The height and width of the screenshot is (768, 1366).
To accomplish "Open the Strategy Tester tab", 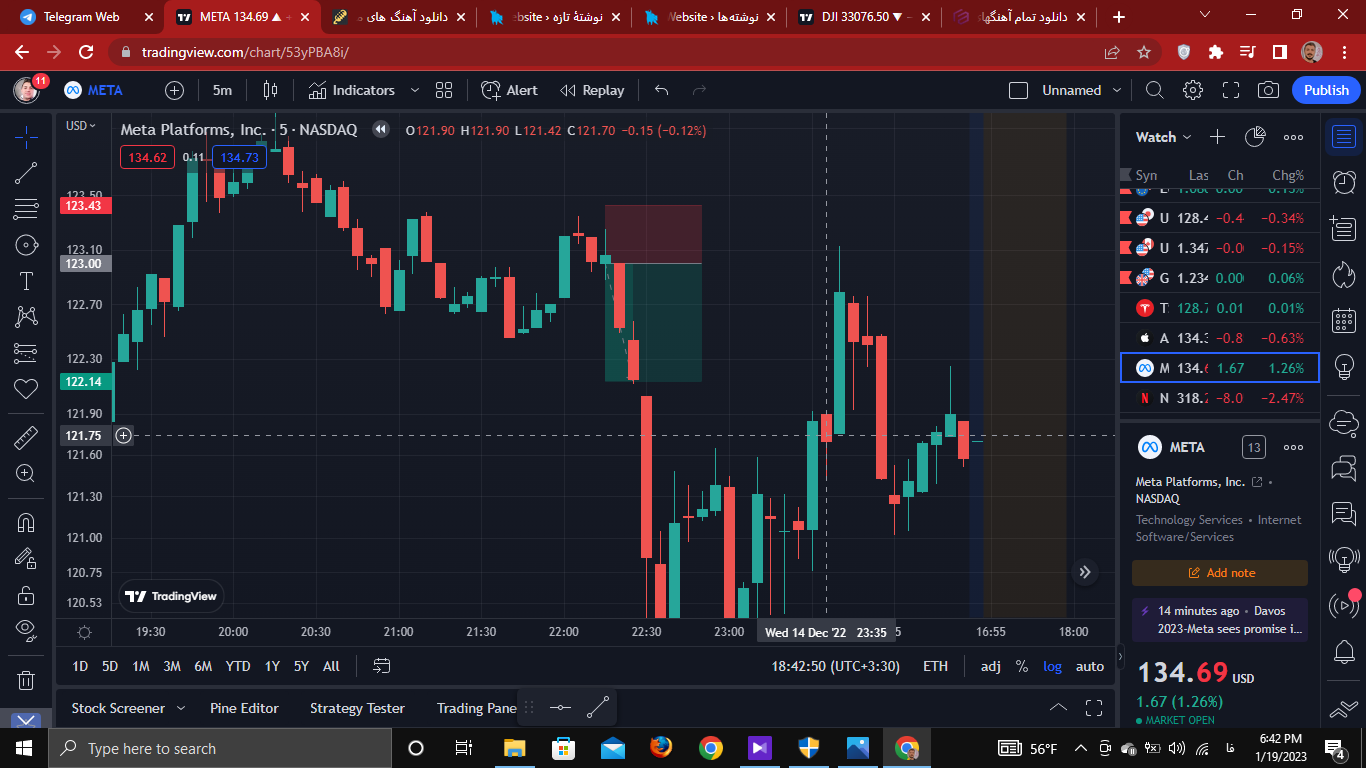I will (357, 708).
